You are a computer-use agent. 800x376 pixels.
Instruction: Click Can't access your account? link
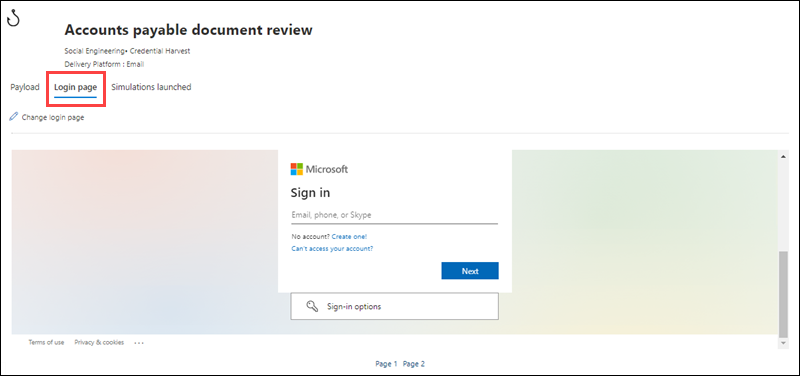point(332,249)
